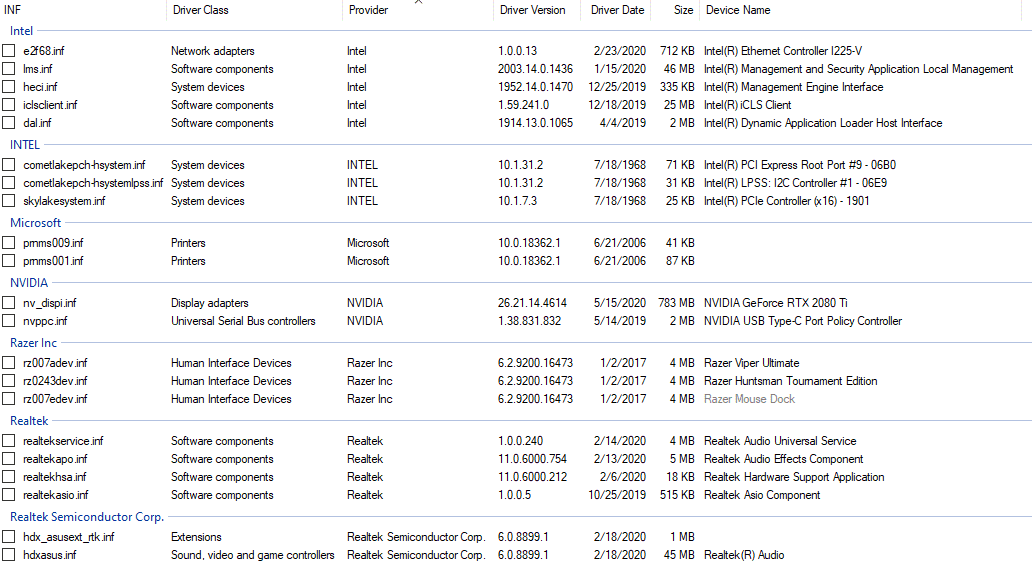Enable the realtekservice.inf checkbox
Screen dimensions: 1036x577
[x=9, y=441]
